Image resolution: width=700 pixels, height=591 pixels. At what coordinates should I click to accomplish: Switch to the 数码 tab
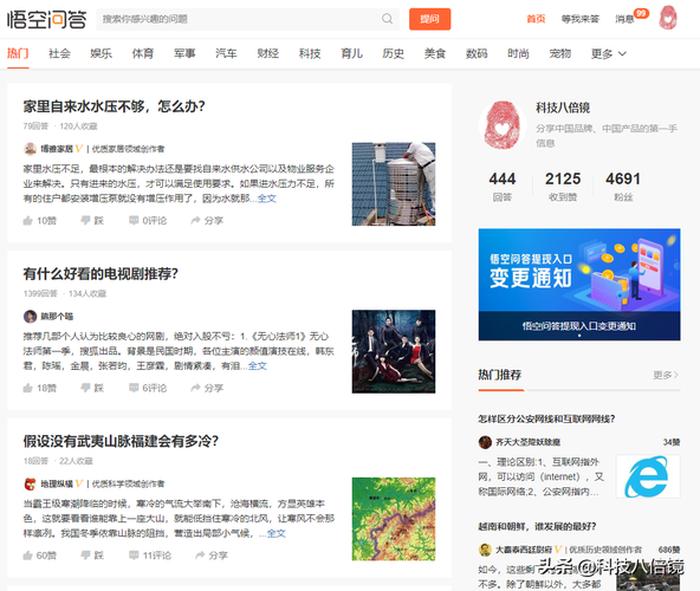[477, 54]
